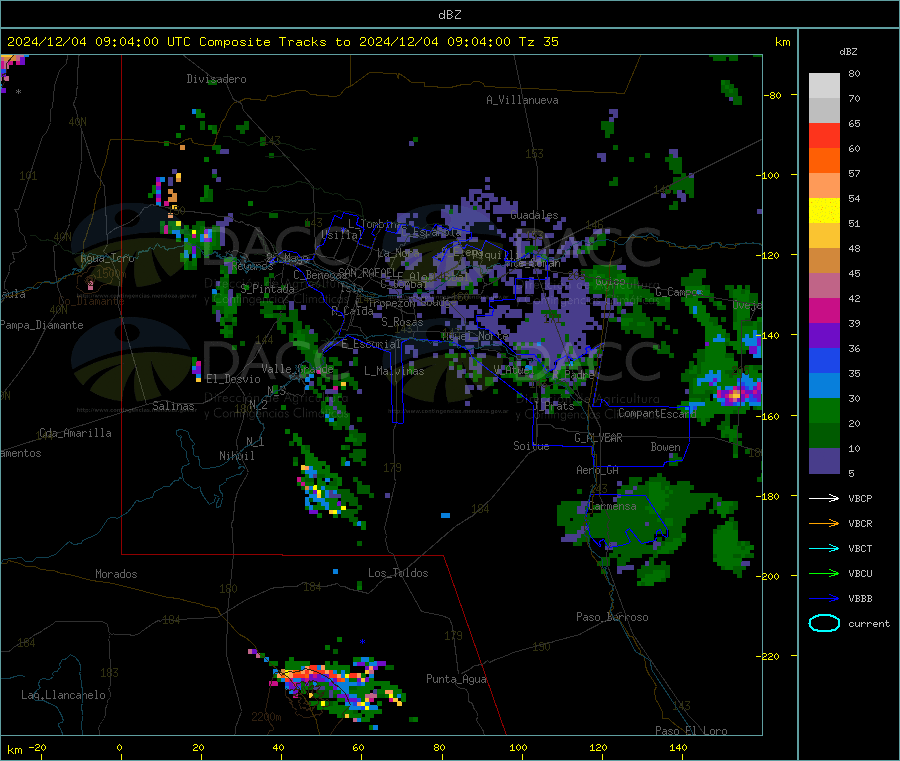Click the L_Malvinas map label

pyautogui.click(x=394, y=371)
